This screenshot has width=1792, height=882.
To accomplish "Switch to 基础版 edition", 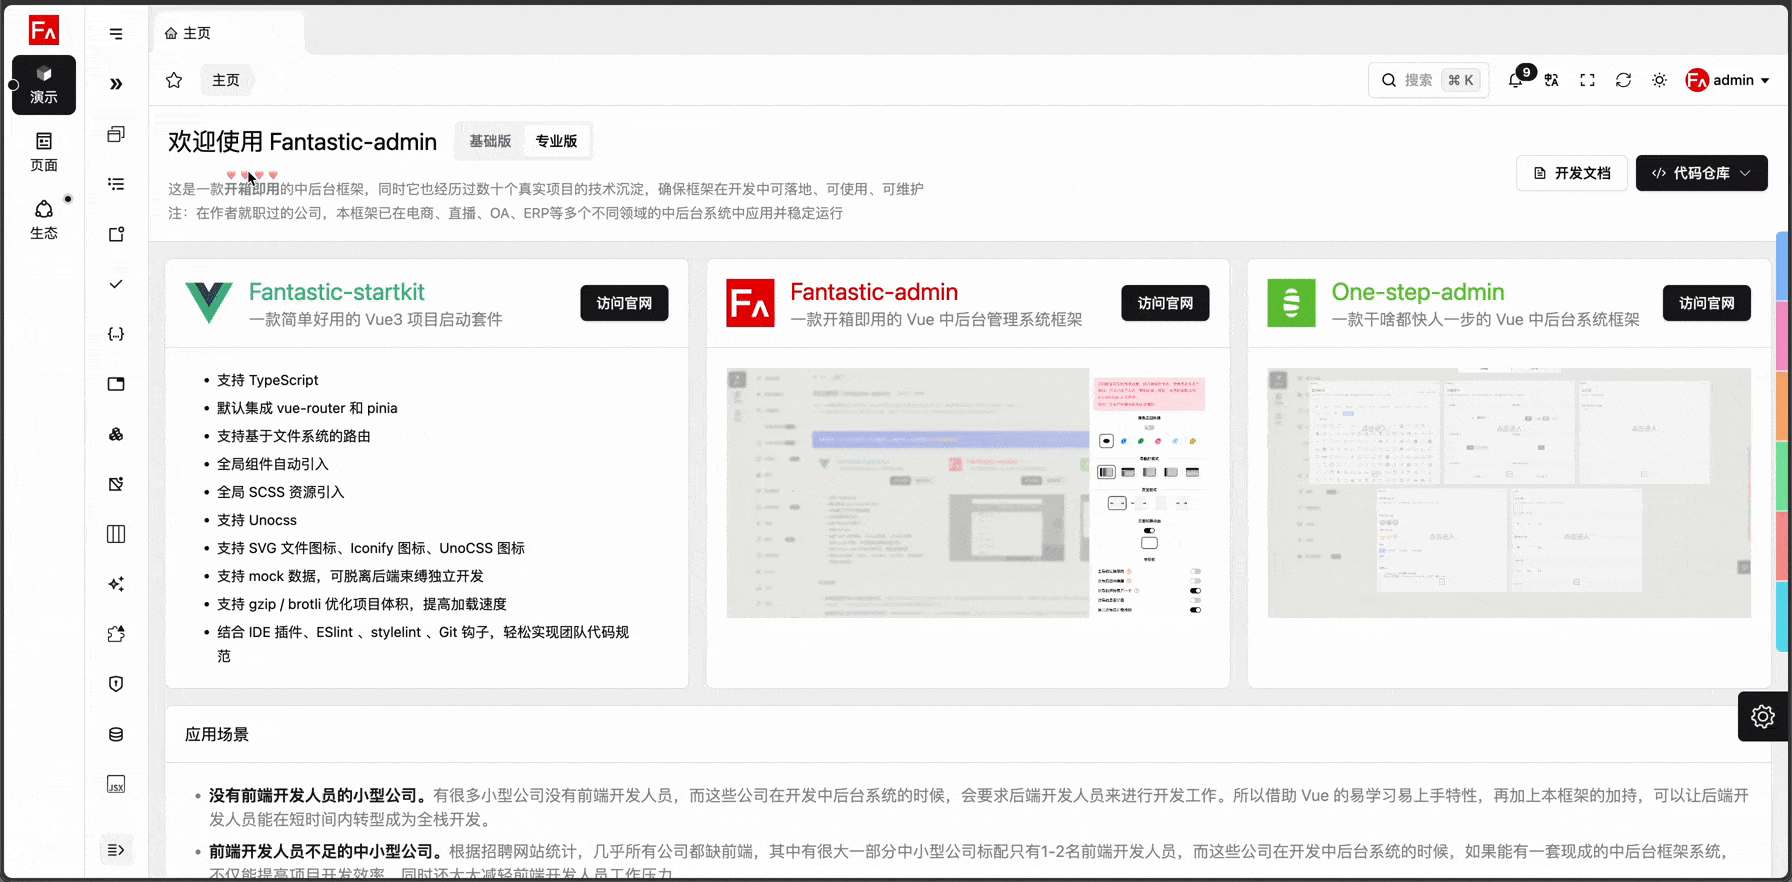I will click(490, 141).
